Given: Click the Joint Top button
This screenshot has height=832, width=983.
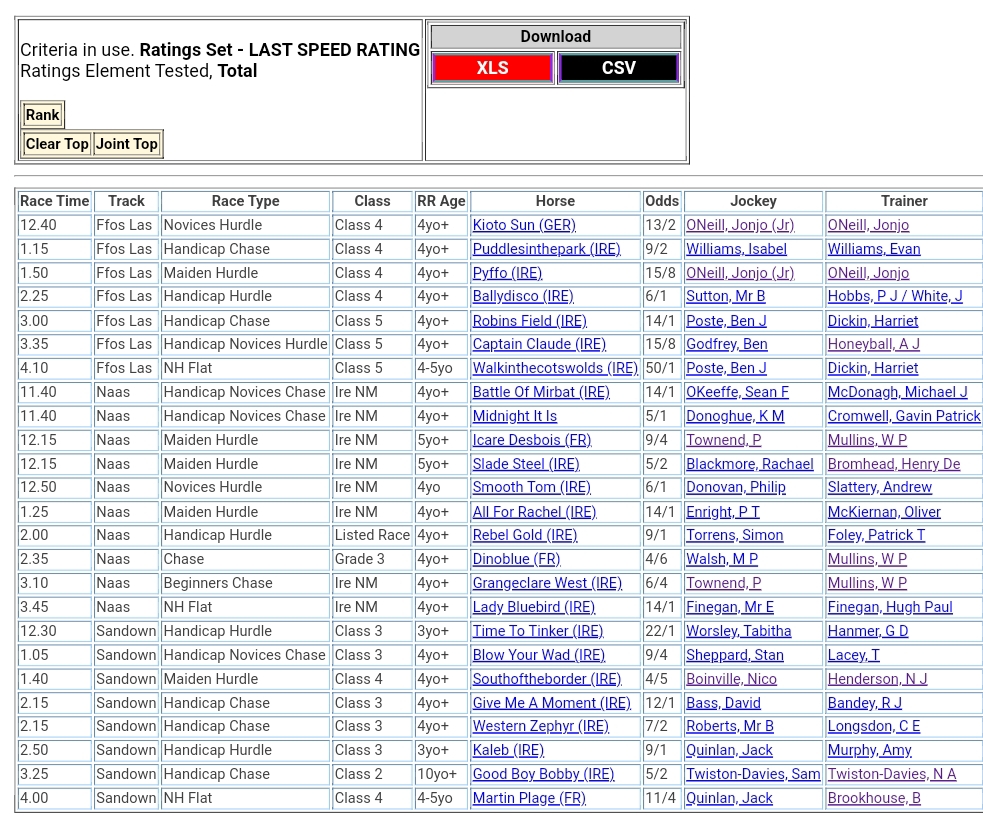Looking at the screenshot, I should click(127, 144).
